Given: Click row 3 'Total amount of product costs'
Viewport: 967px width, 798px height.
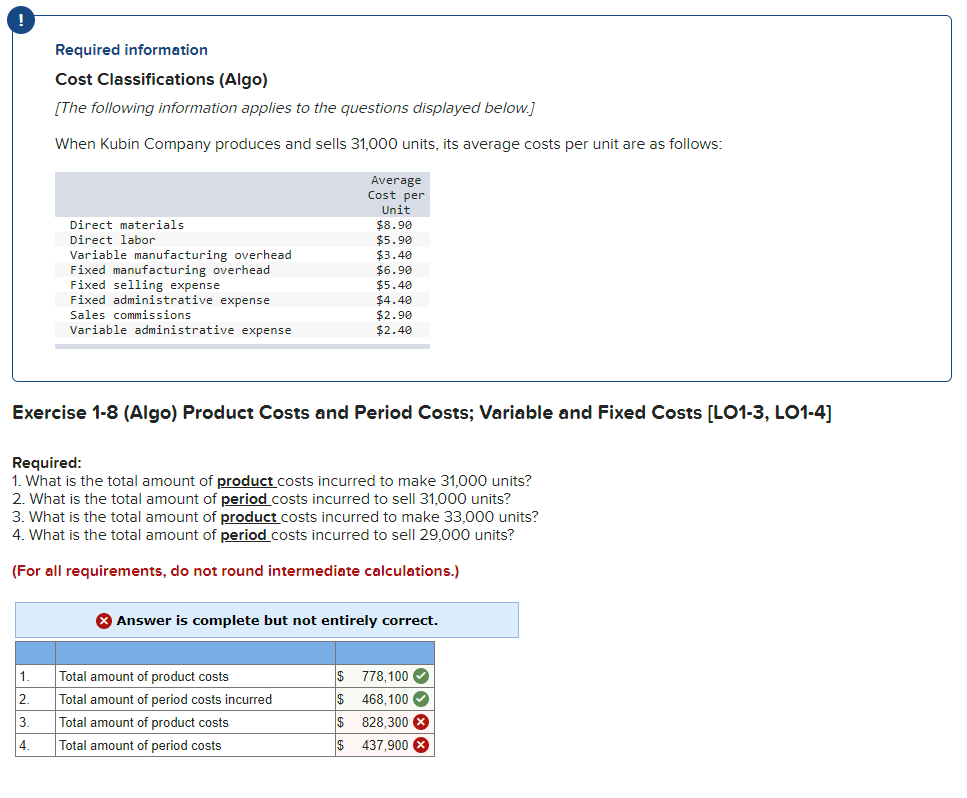Looking at the screenshot, I should (144, 722).
